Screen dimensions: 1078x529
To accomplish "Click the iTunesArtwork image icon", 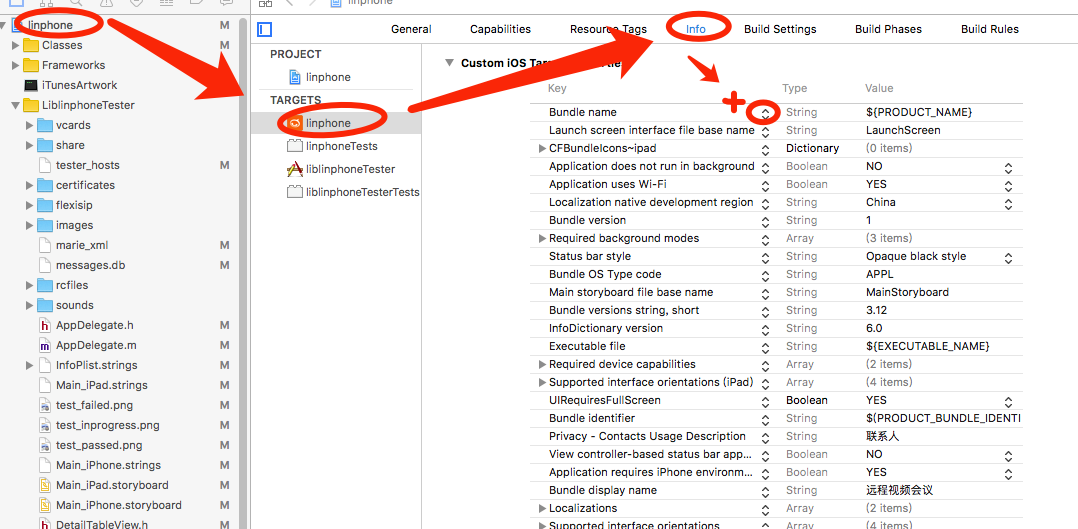I will 30,85.
